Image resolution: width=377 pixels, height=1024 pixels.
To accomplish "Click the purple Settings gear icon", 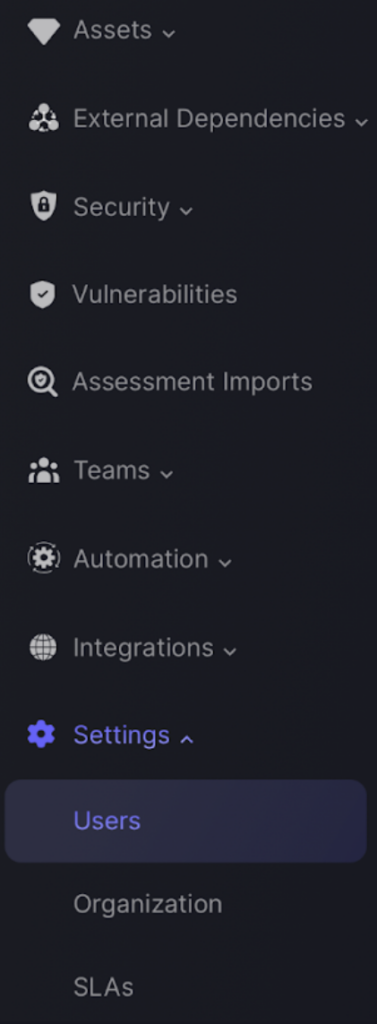I will pyautogui.click(x=41, y=735).
